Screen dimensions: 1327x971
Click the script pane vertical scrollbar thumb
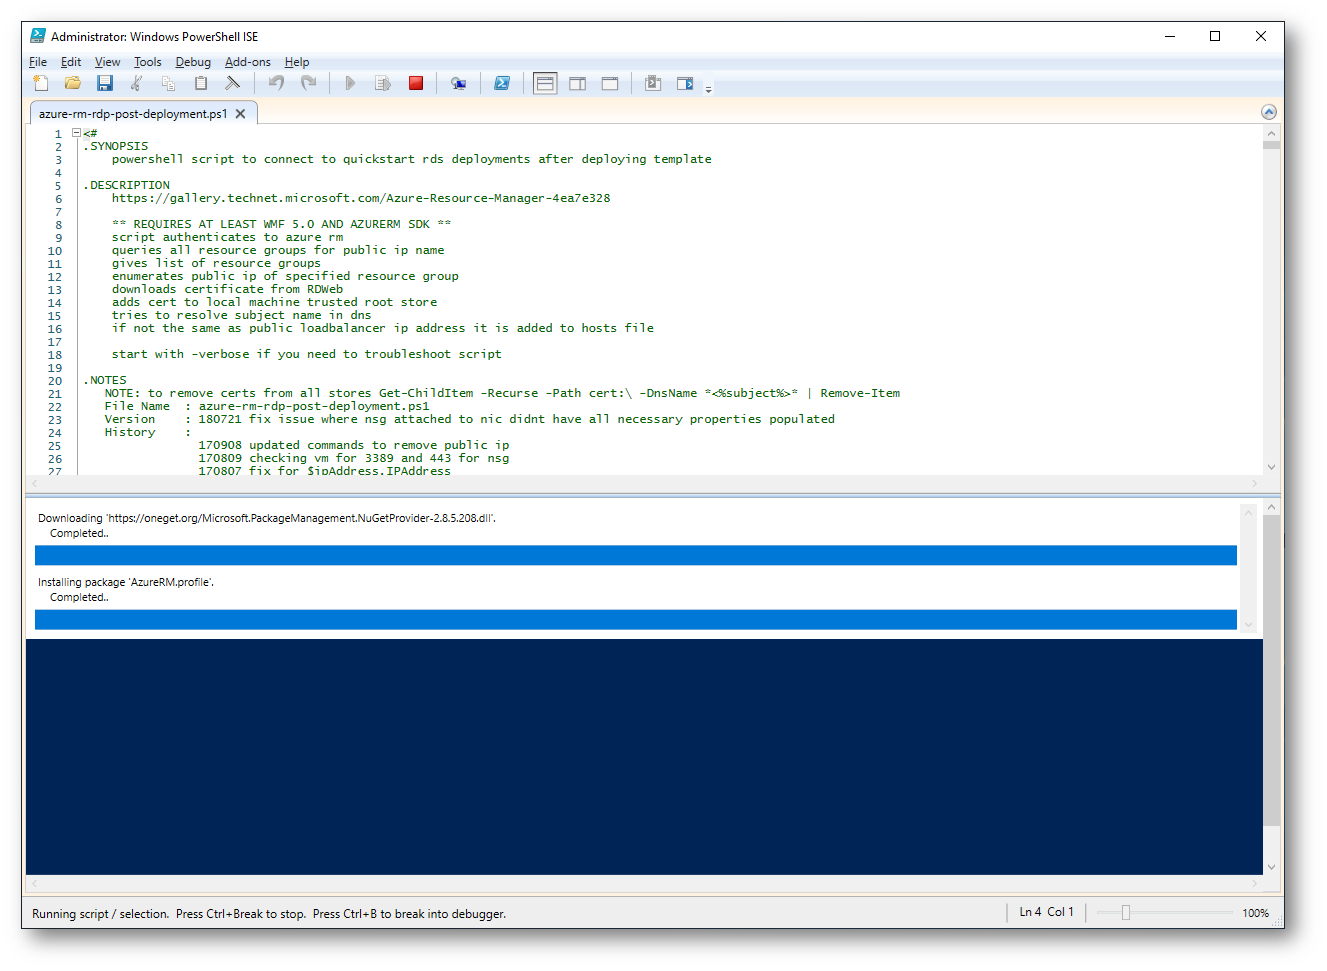(1271, 144)
